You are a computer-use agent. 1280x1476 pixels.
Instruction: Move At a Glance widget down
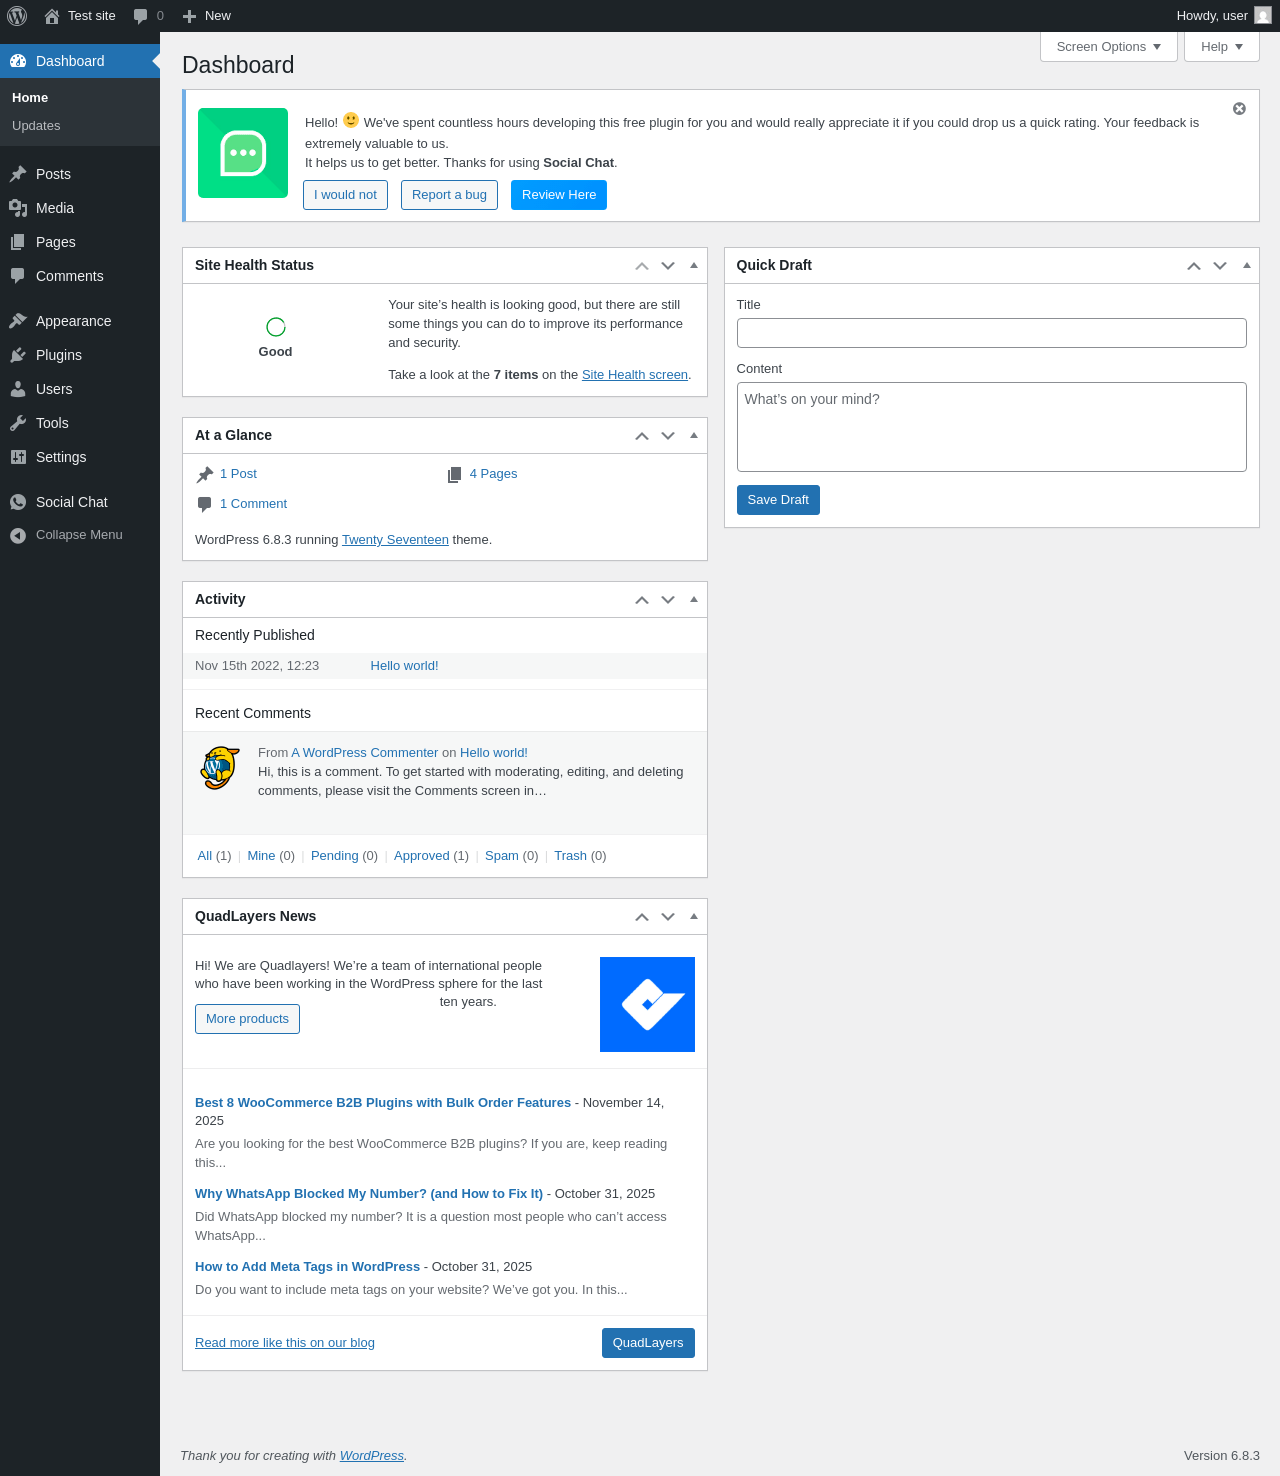(x=668, y=436)
